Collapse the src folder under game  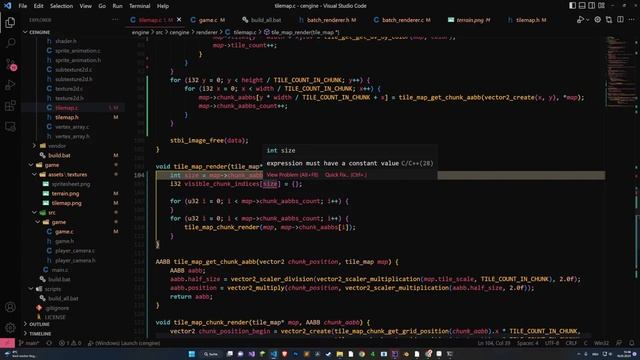[51, 212]
